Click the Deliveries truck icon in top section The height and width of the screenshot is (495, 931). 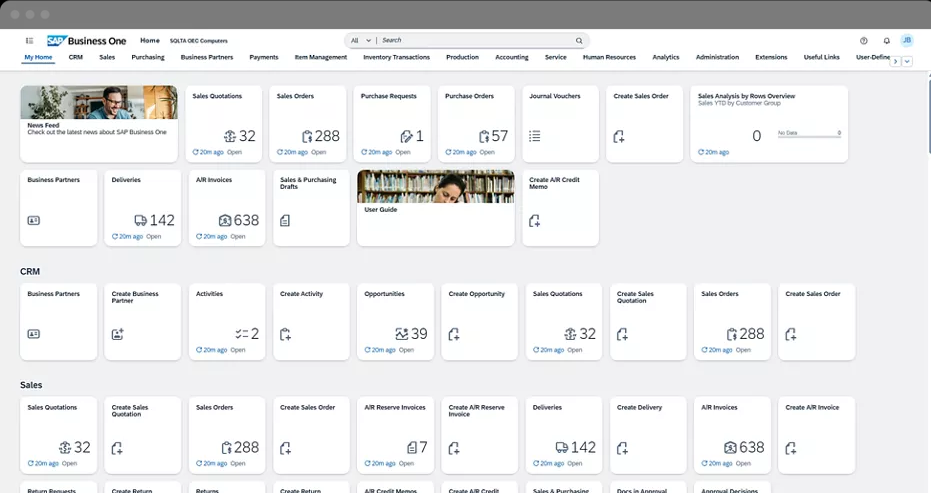click(x=140, y=220)
